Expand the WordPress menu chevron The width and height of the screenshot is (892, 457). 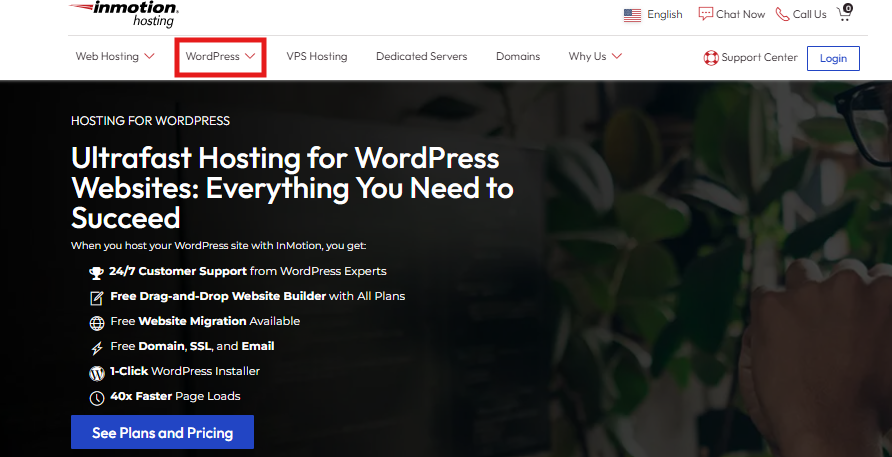[x=250, y=56]
